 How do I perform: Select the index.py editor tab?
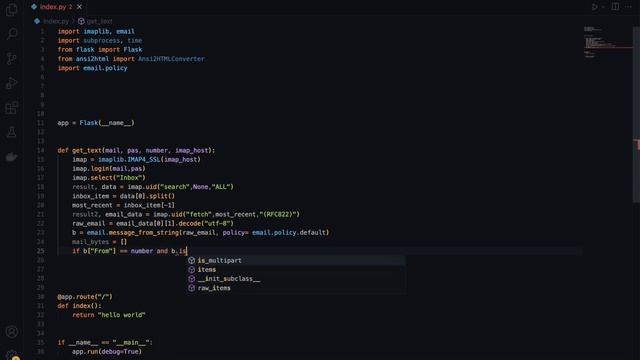56,7
